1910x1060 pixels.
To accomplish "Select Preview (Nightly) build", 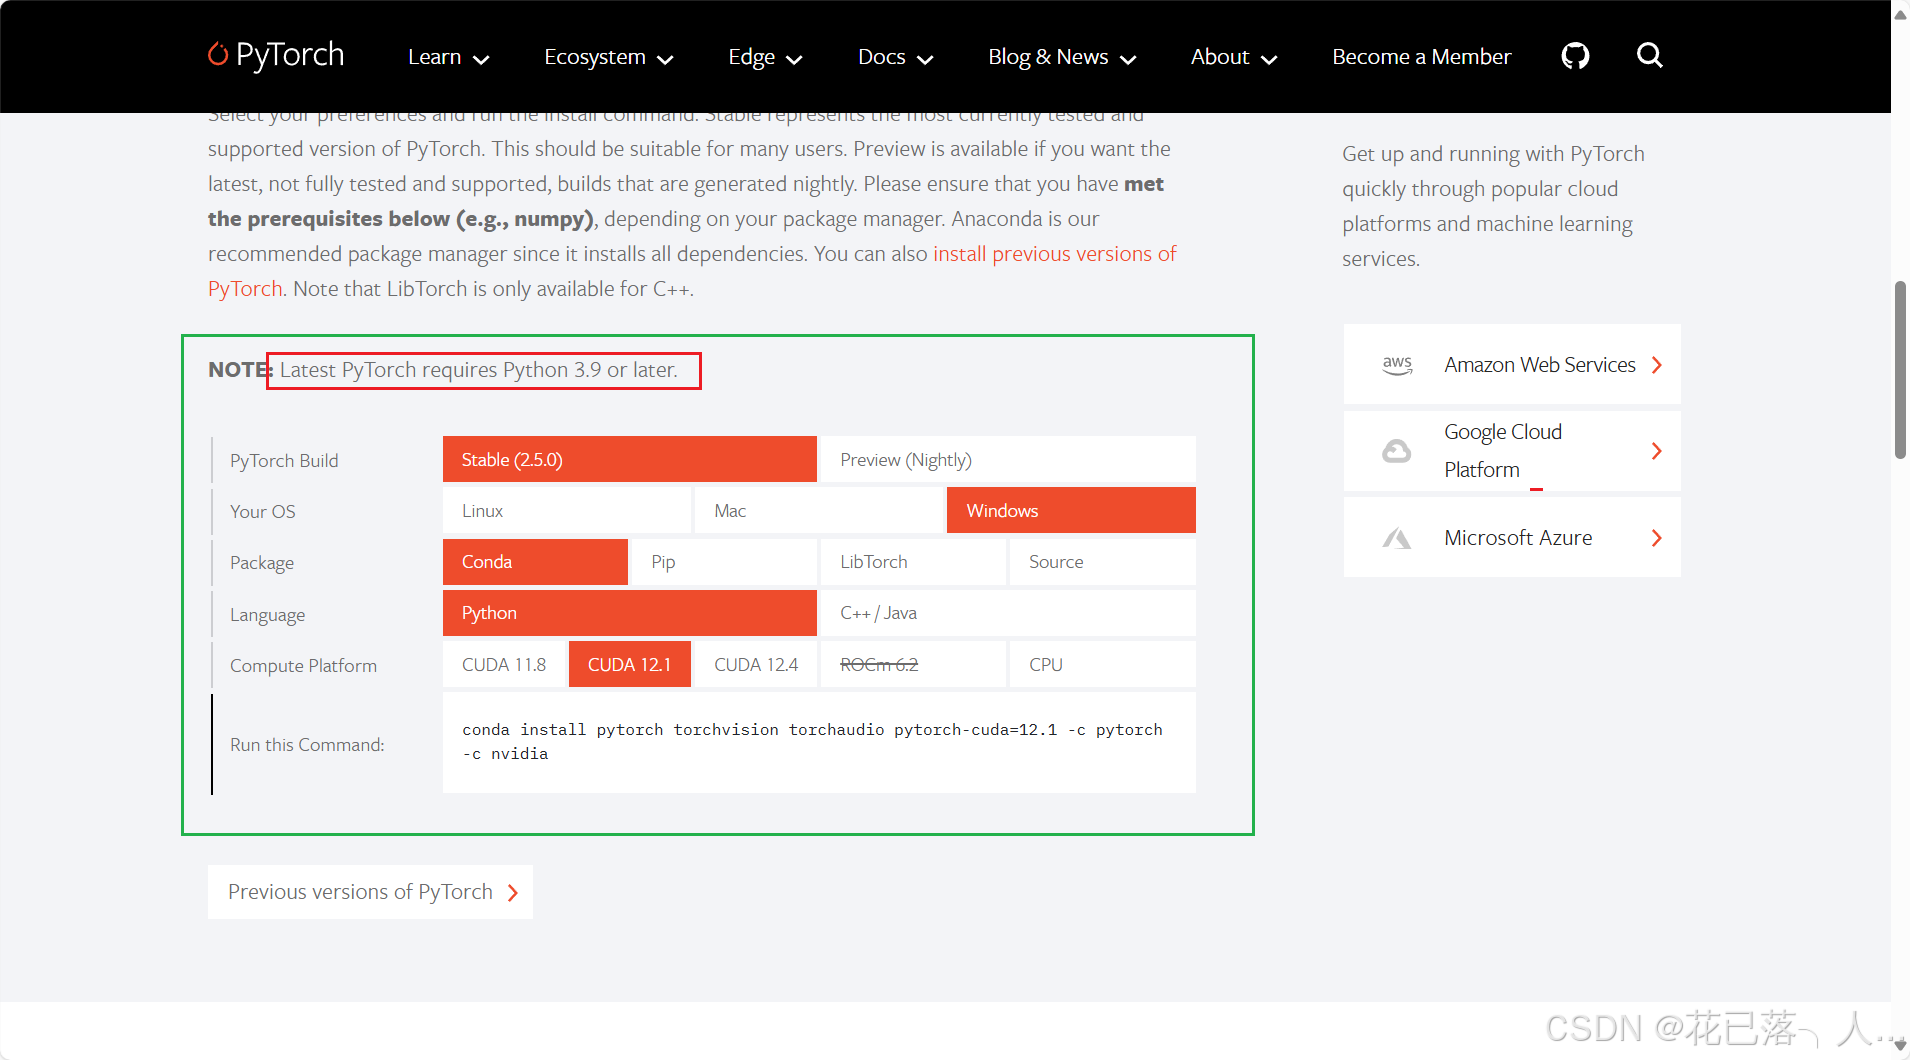I will pyautogui.click(x=1008, y=459).
